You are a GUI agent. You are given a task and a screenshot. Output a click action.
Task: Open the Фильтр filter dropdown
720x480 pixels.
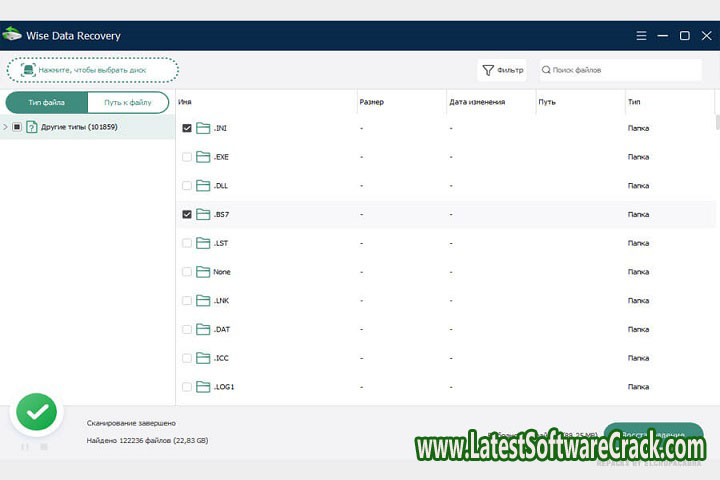(503, 70)
